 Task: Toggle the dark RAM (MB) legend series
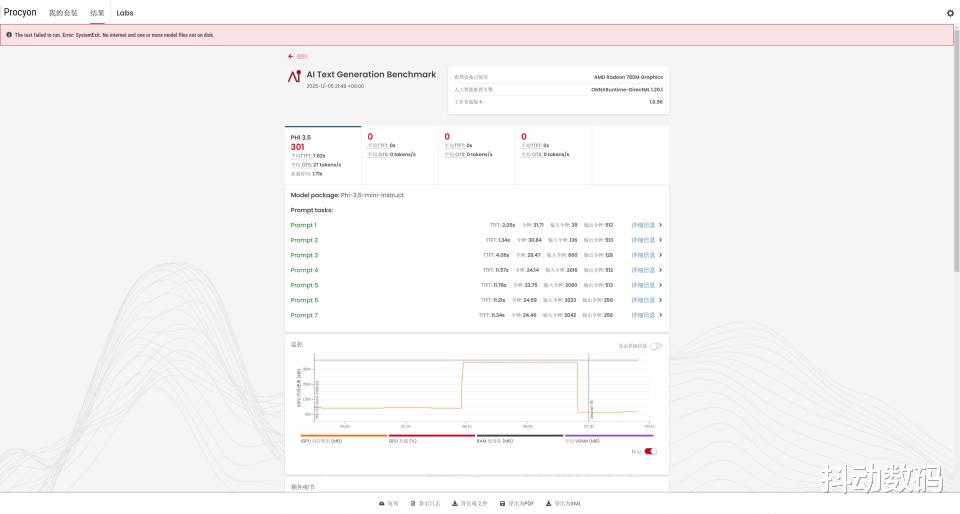[520, 439]
